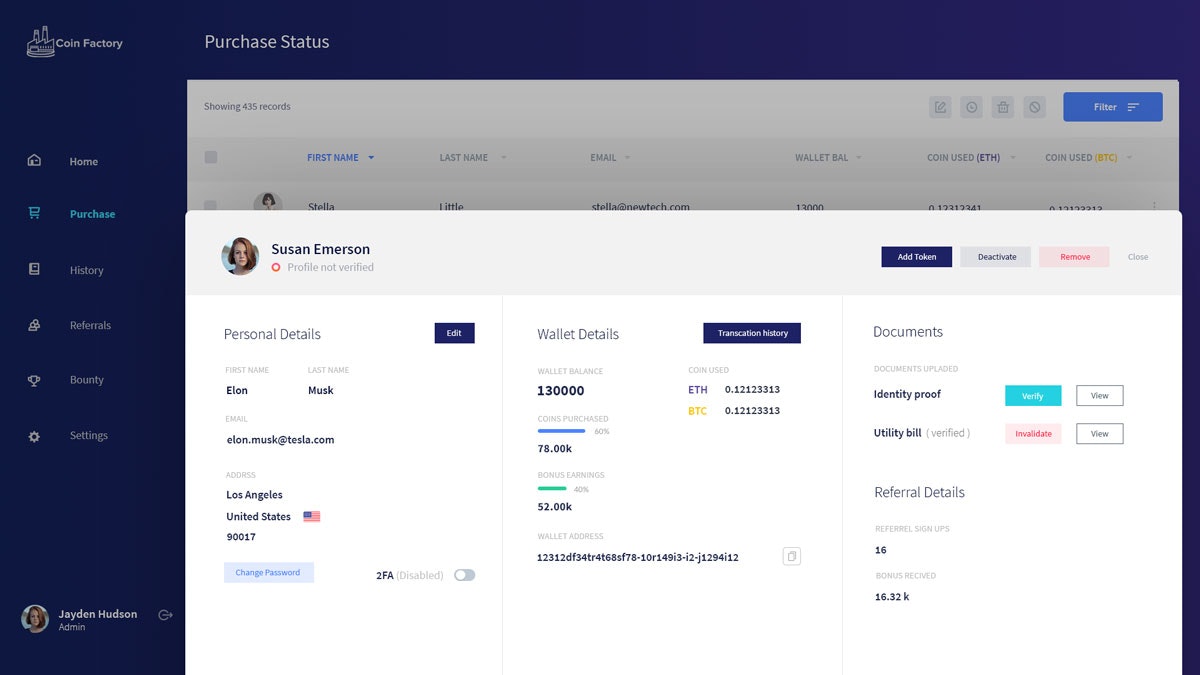Open Bounty in sidebar
Image resolution: width=1200 pixels, height=675 pixels.
(x=87, y=380)
